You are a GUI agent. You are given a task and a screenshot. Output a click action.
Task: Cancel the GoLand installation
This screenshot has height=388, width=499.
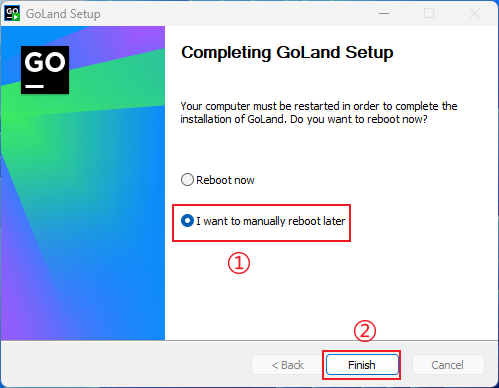(448, 365)
